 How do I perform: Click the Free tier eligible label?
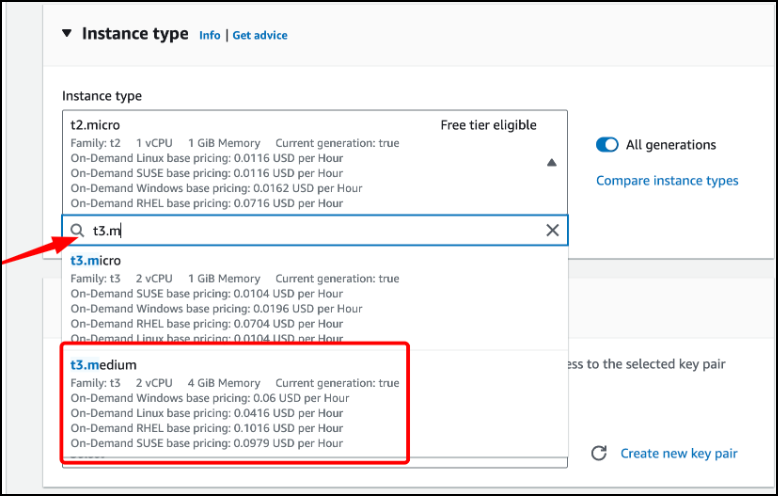point(488,125)
